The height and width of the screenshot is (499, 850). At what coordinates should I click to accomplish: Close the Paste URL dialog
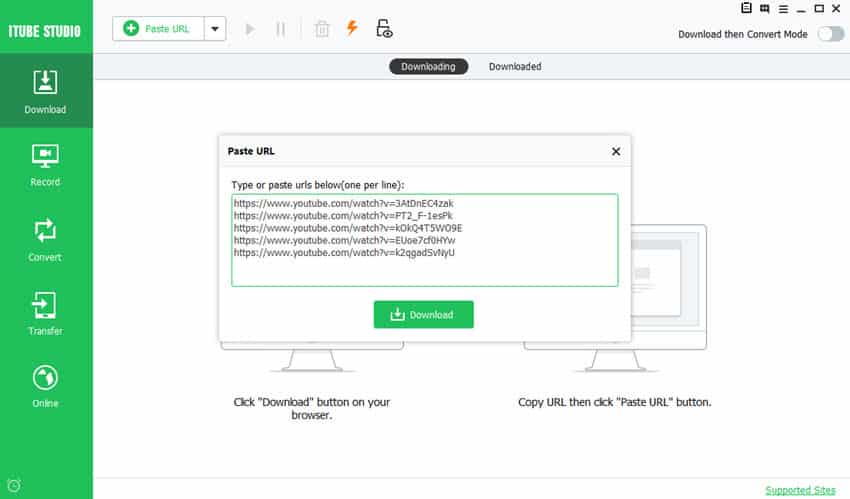click(616, 152)
